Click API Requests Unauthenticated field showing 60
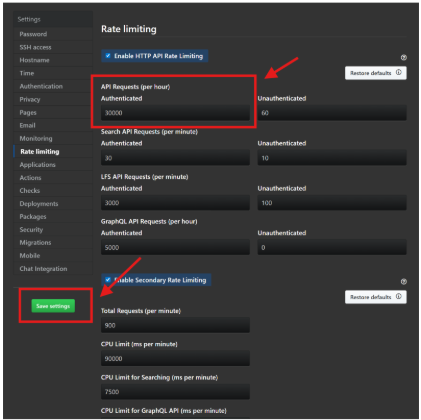Viewport: 421px width, 420px height. click(332, 113)
